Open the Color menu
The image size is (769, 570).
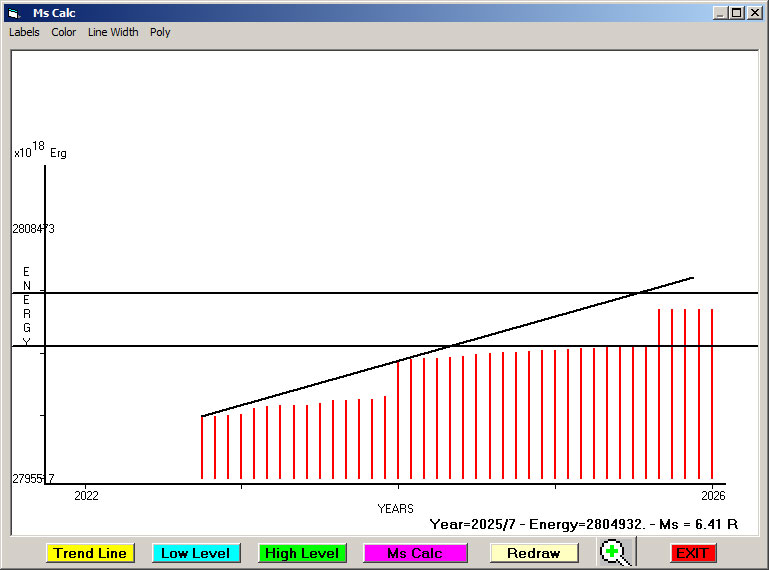pos(64,32)
